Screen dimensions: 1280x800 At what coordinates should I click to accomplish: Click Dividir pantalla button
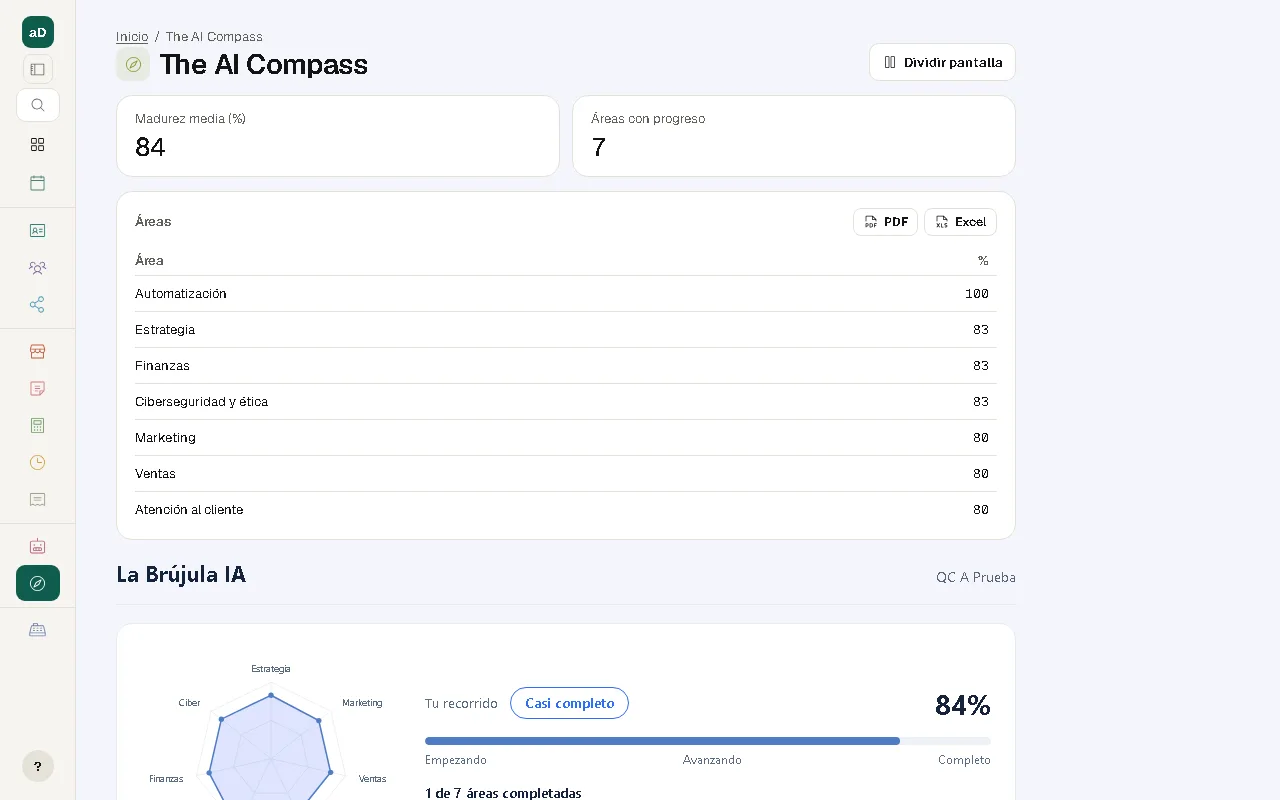click(x=942, y=62)
